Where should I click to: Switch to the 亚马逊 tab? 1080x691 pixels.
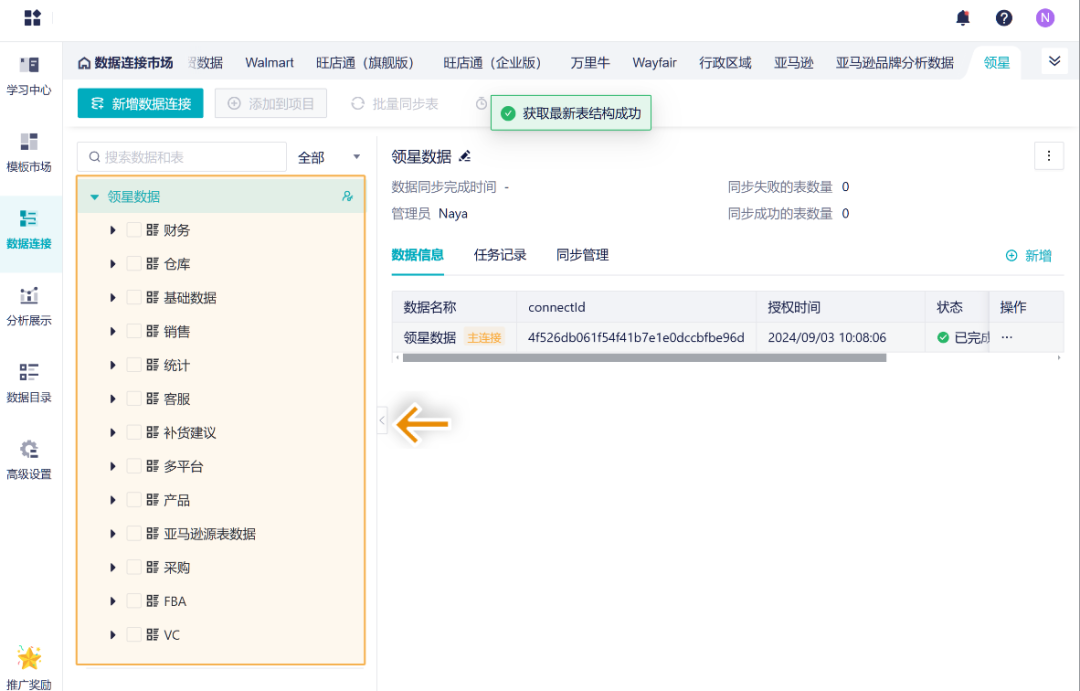pos(793,63)
